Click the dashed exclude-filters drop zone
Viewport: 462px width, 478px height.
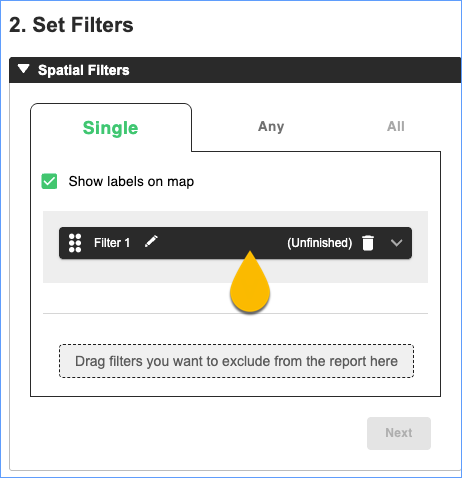click(236, 361)
